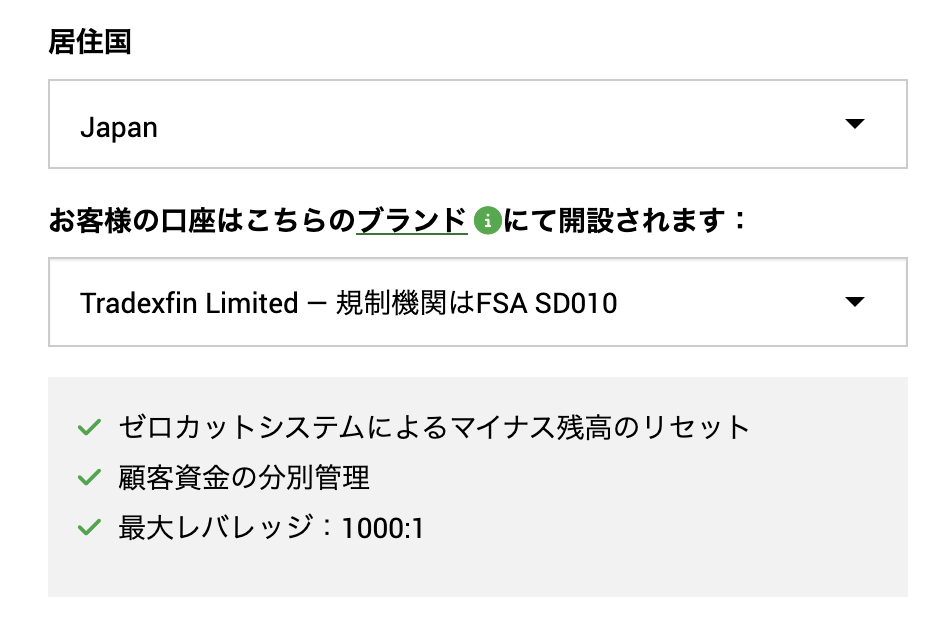Click the checkmark icon beside ゼロカットシステム
Screen dimensions: 946x619
pyautogui.click(x=89, y=428)
